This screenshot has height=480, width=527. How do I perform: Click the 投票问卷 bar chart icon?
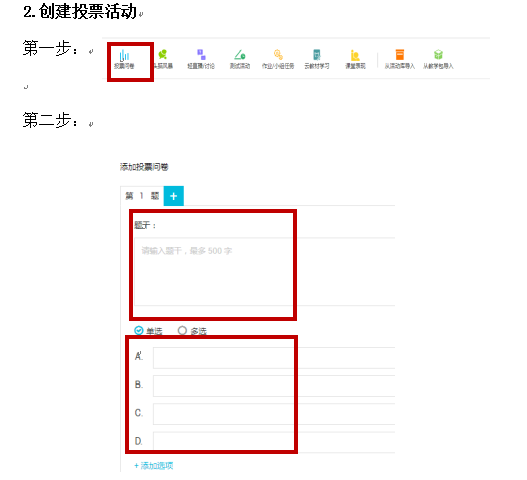click(124, 55)
